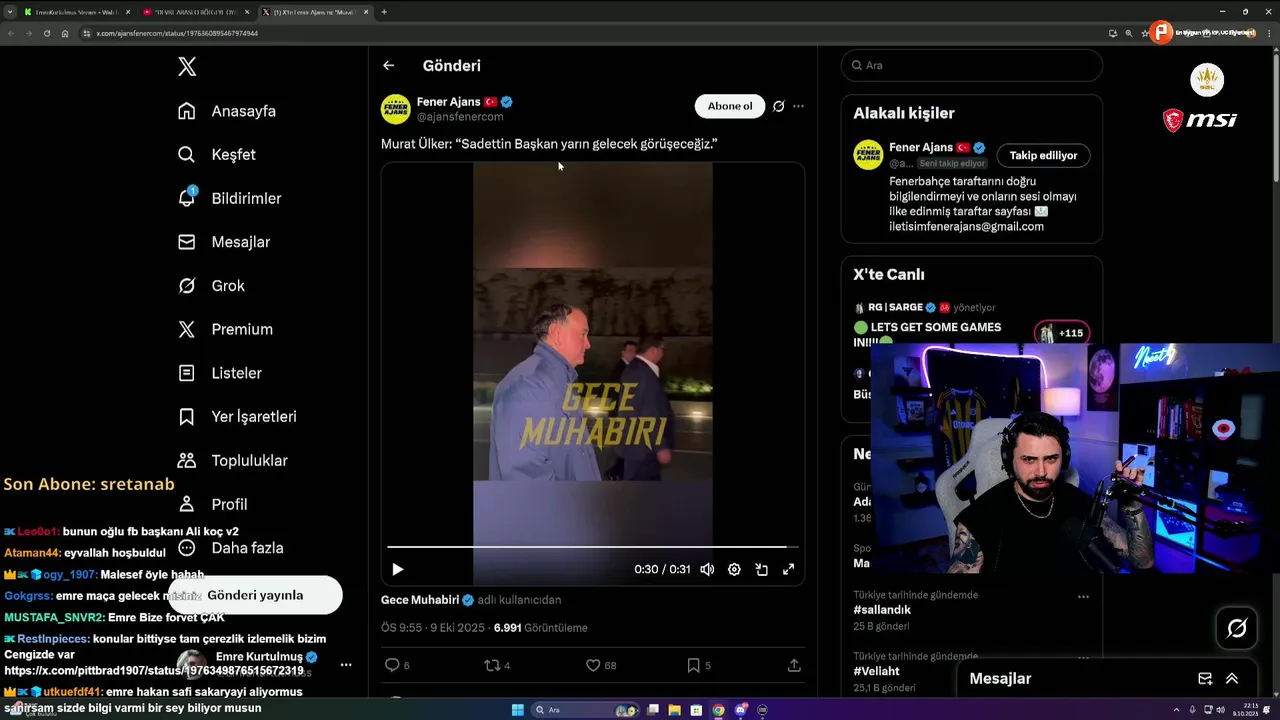The height and width of the screenshot is (720, 1280).
Task: Click Grok icon next to Abone ol
Action: (x=779, y=106)
